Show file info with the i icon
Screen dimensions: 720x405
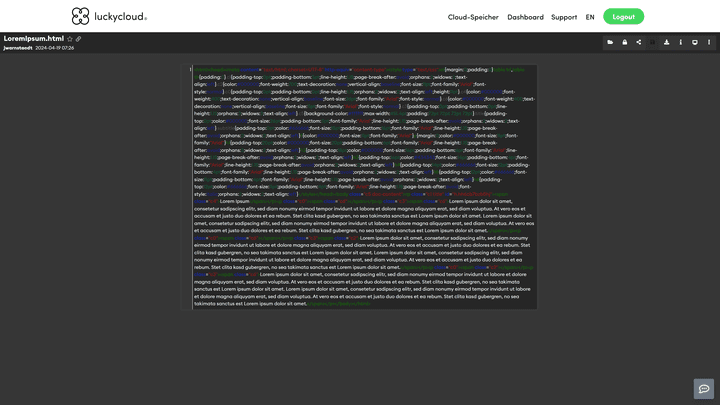(681, 42)
